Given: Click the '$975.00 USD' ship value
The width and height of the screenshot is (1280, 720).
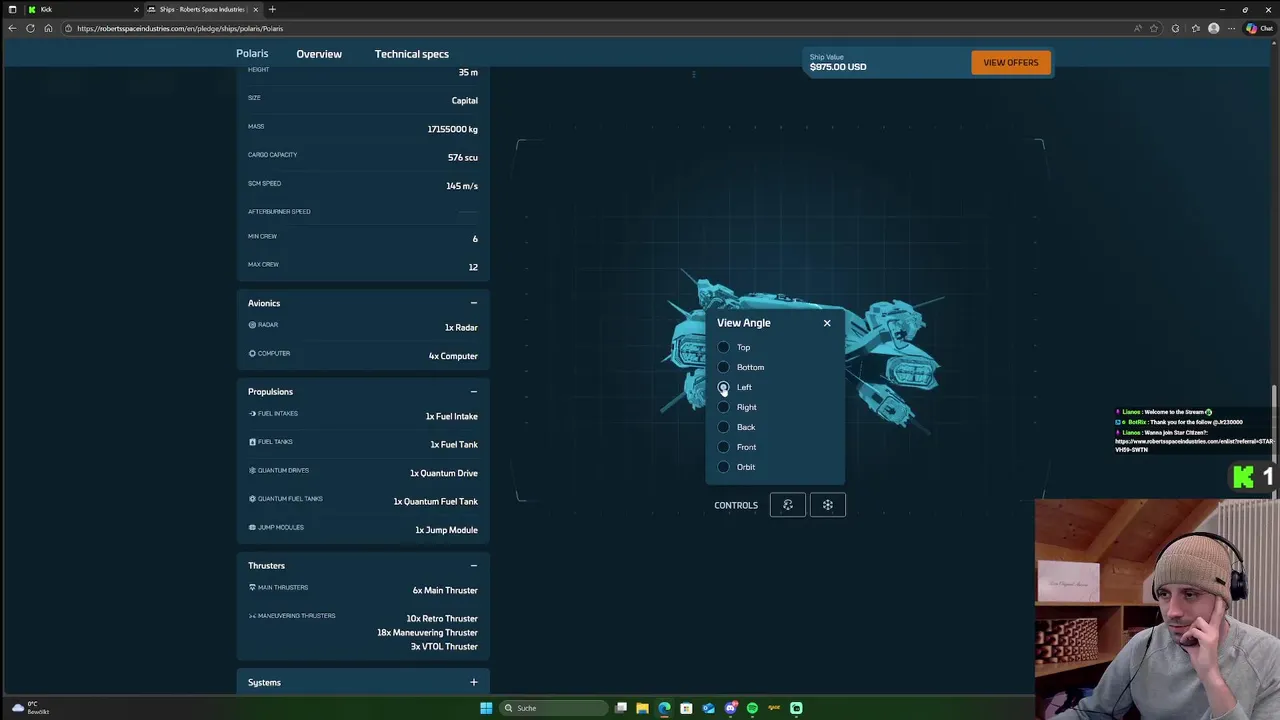Looking at the screenshot, I should 838,67.
